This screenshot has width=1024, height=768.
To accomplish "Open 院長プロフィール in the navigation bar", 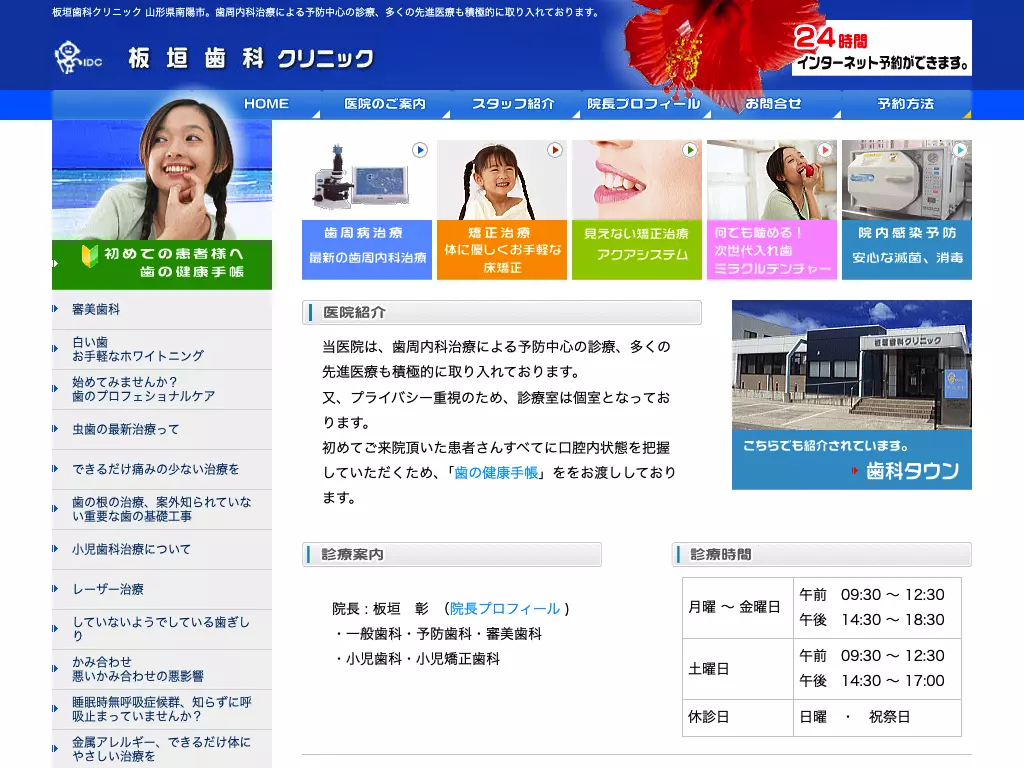I will (644, 104).
